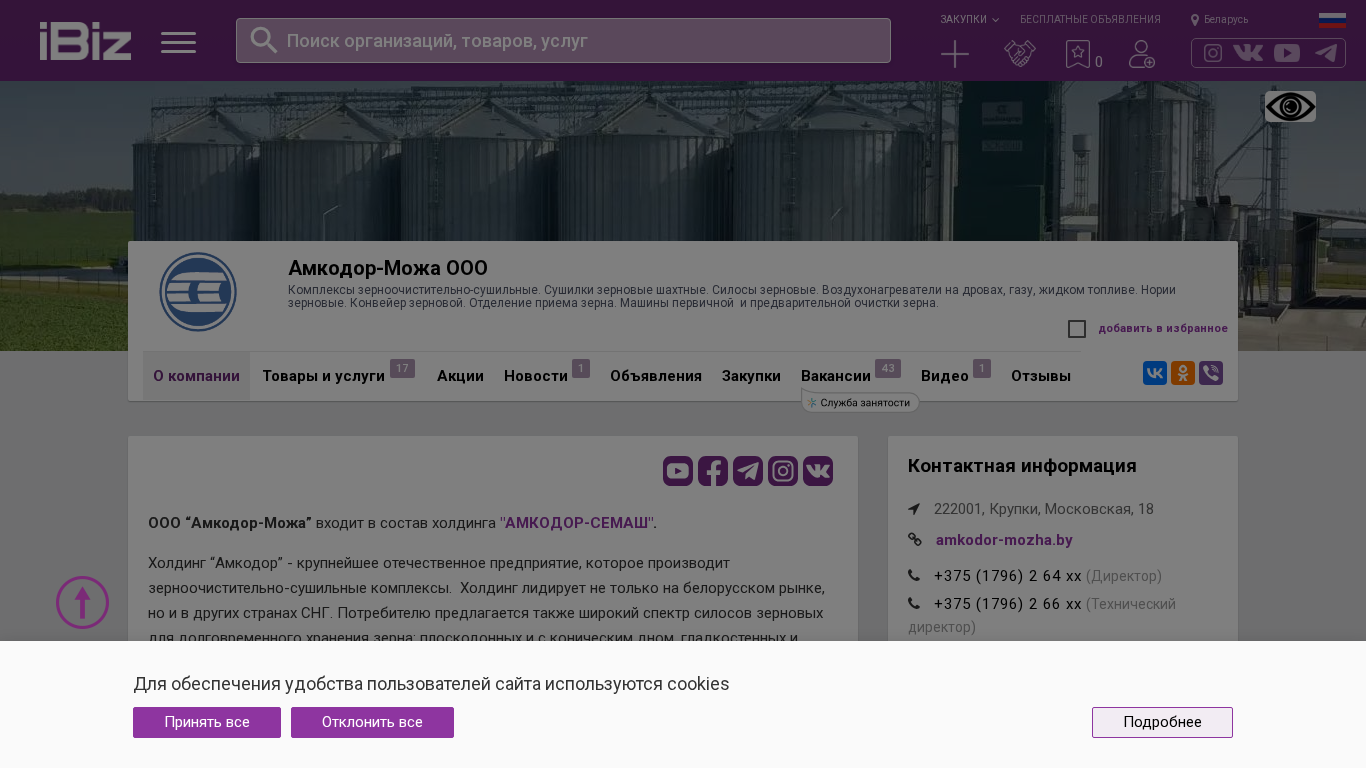Viewport: 1366px width, 768px height.
Task: Switch language via the Russian flag
Action: coord(1332,19)
